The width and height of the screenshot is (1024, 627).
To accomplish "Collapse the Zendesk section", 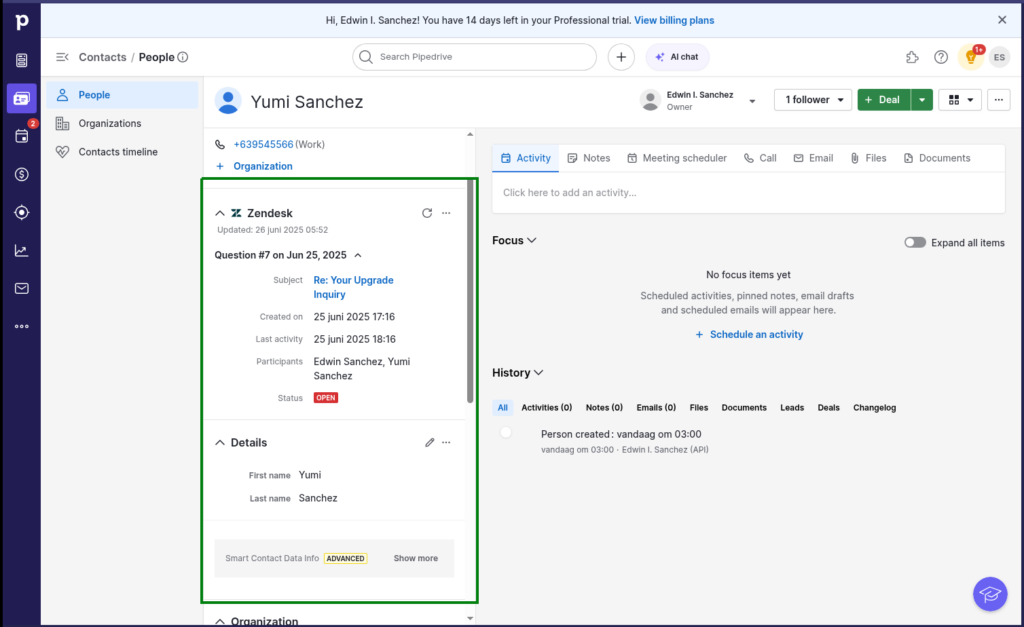I will tap(219, 213).
